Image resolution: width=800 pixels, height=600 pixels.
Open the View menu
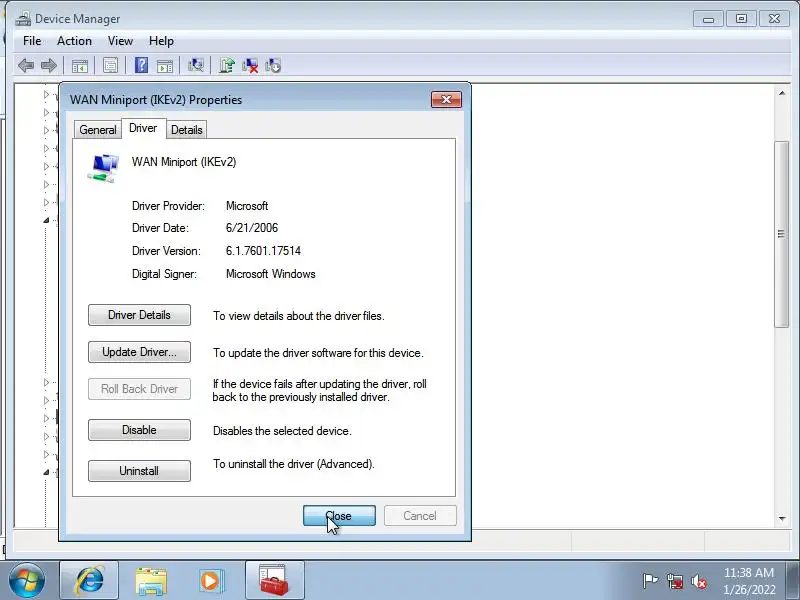pyautogui.click(x=120, y=41)
